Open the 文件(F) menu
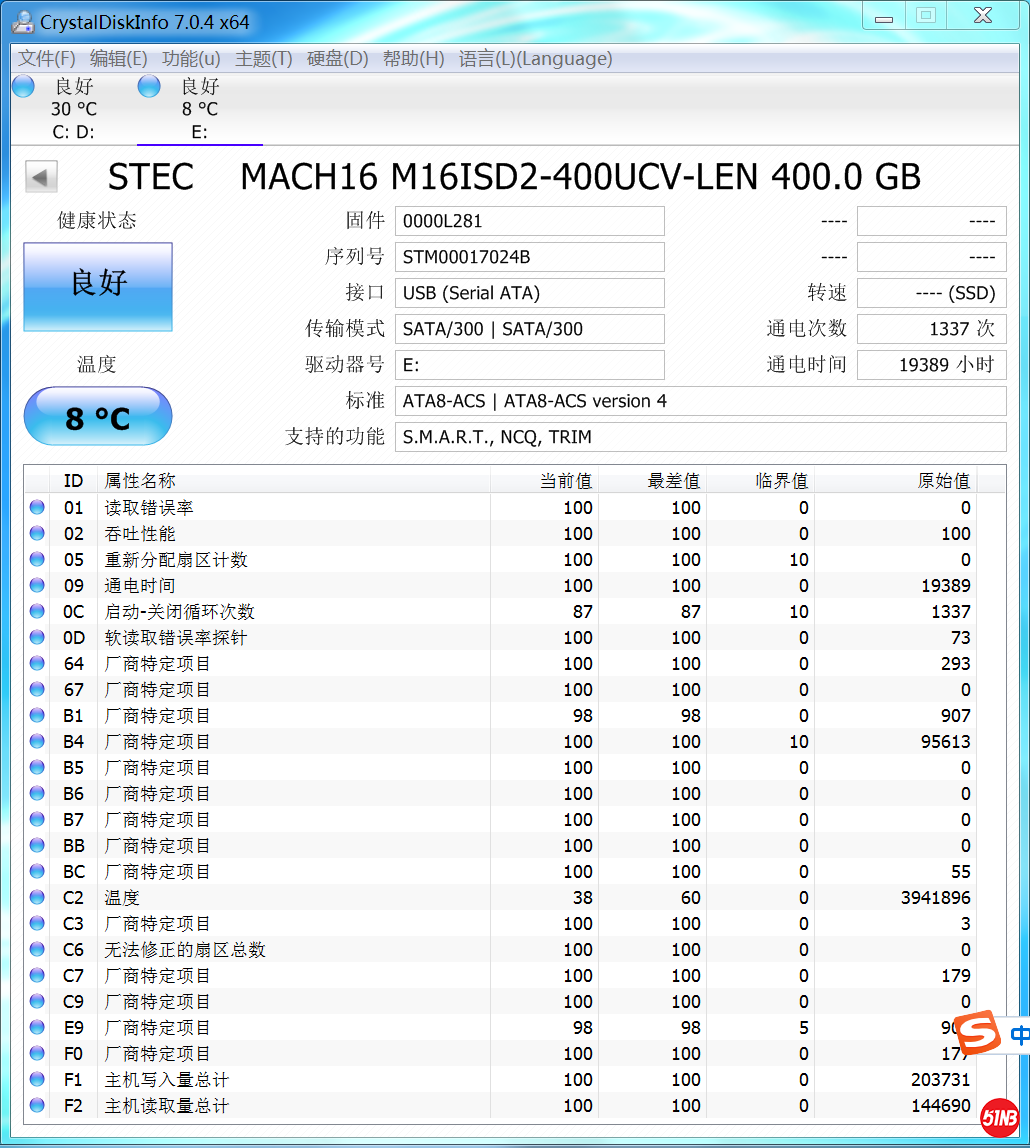This screenshot has width=1030, height=1148. pyautogui.click(x=47, y=59)
